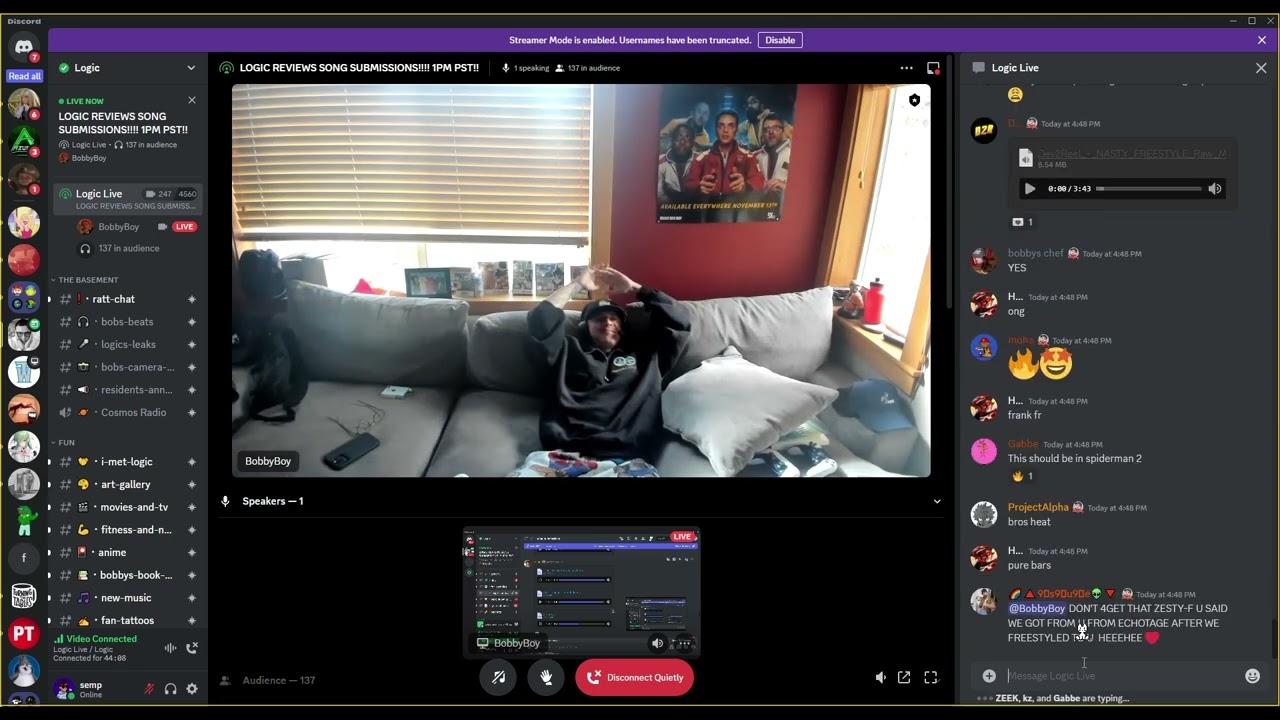Toggle deafen headphones in user panel
The image size is (1280, 720).
coord(171,689)
